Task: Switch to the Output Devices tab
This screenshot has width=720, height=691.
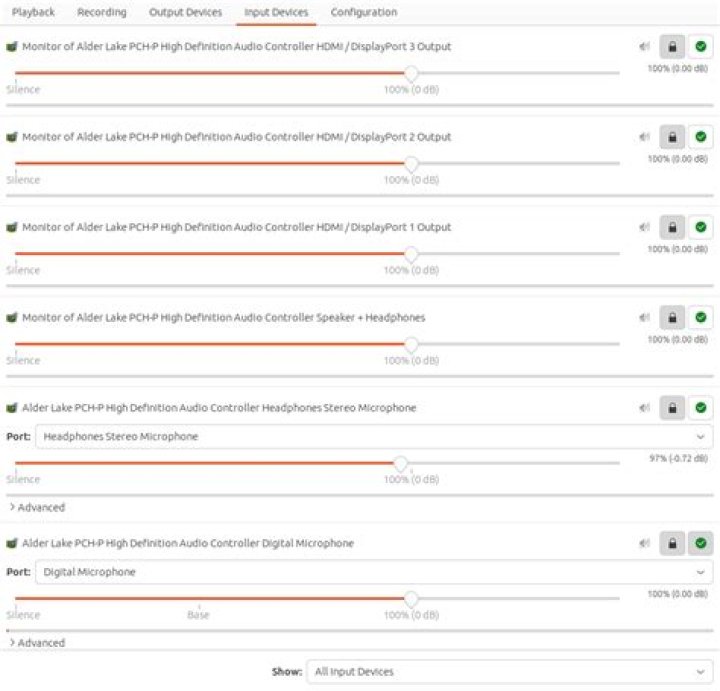Action: pos(186,12)
